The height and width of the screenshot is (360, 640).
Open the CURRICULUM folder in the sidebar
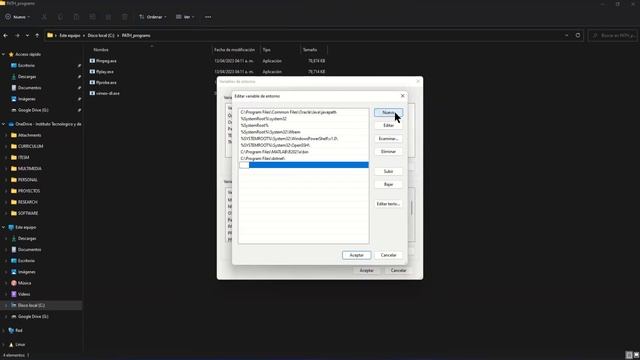[30, 147]
